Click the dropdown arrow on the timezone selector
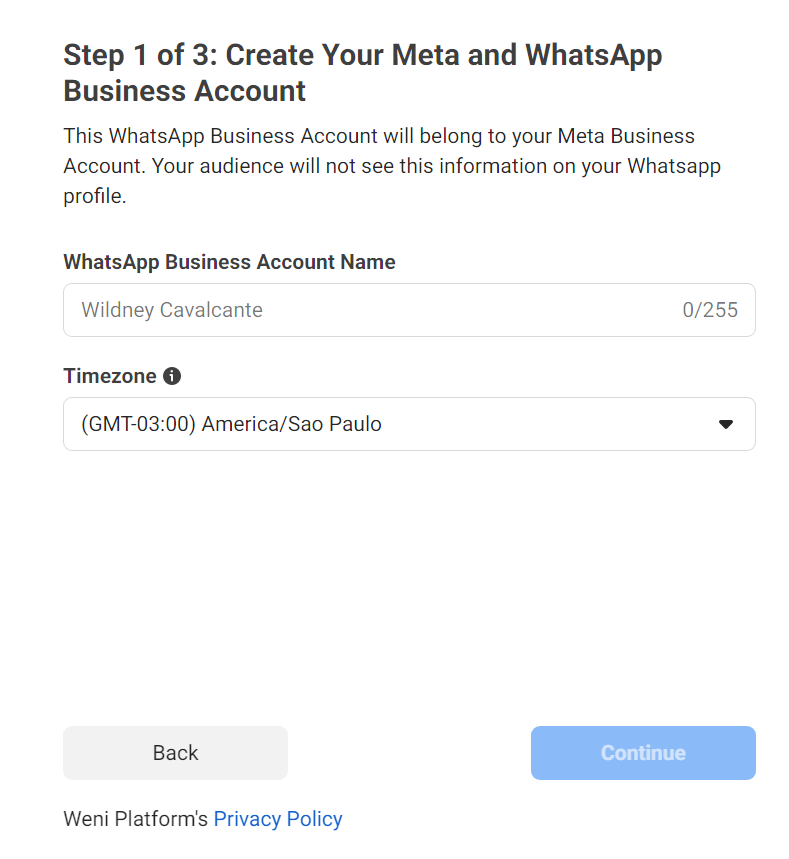 click(x=724, y=423)
